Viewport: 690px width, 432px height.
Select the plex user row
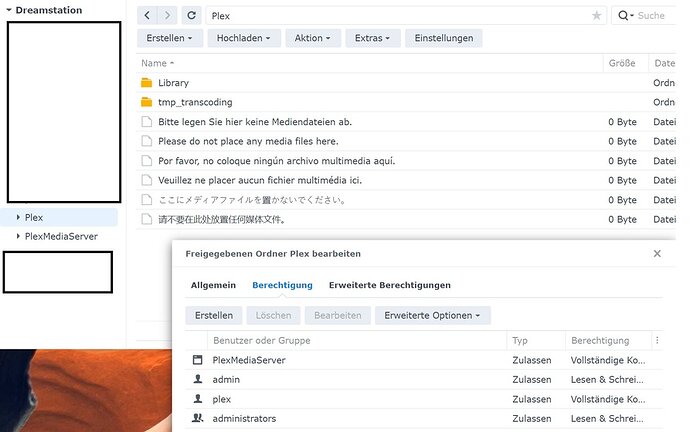(424, 399)
